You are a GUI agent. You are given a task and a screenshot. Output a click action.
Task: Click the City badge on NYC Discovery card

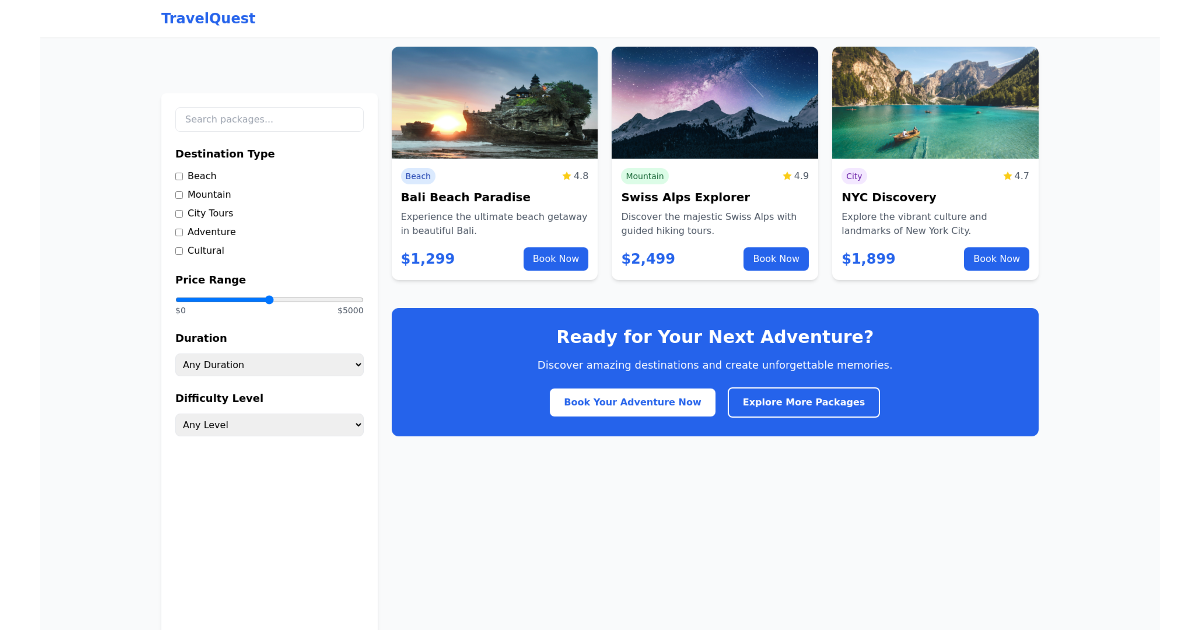click(854, 175)
